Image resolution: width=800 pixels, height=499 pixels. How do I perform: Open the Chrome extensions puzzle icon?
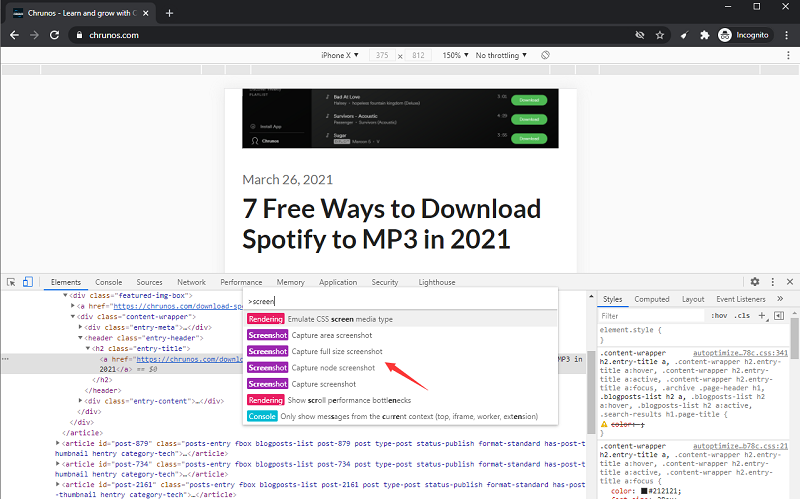click(704, 35)
